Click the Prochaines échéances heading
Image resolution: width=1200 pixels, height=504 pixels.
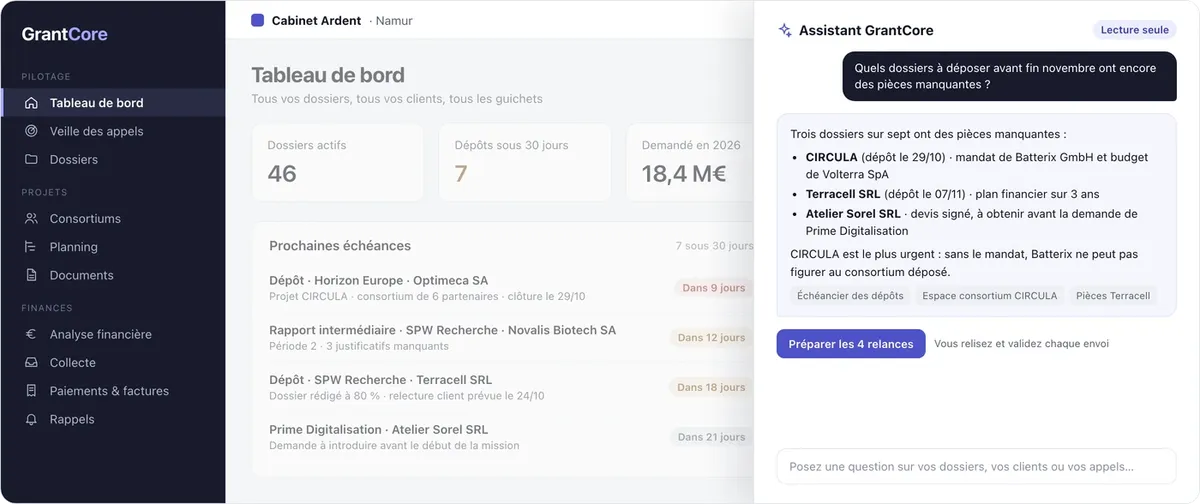(x=340, y=246)
